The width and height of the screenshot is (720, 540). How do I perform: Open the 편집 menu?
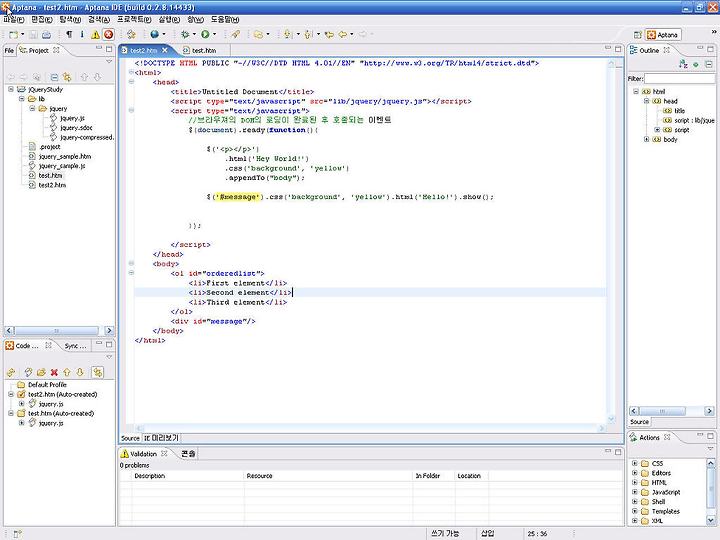click(41, 20)
